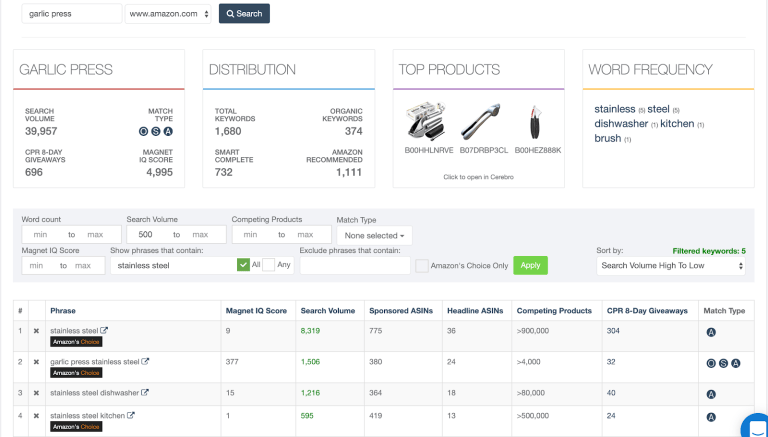Open external link for 'stainless steel kitchen'
The image size is (768, 437).
point(131,415)
